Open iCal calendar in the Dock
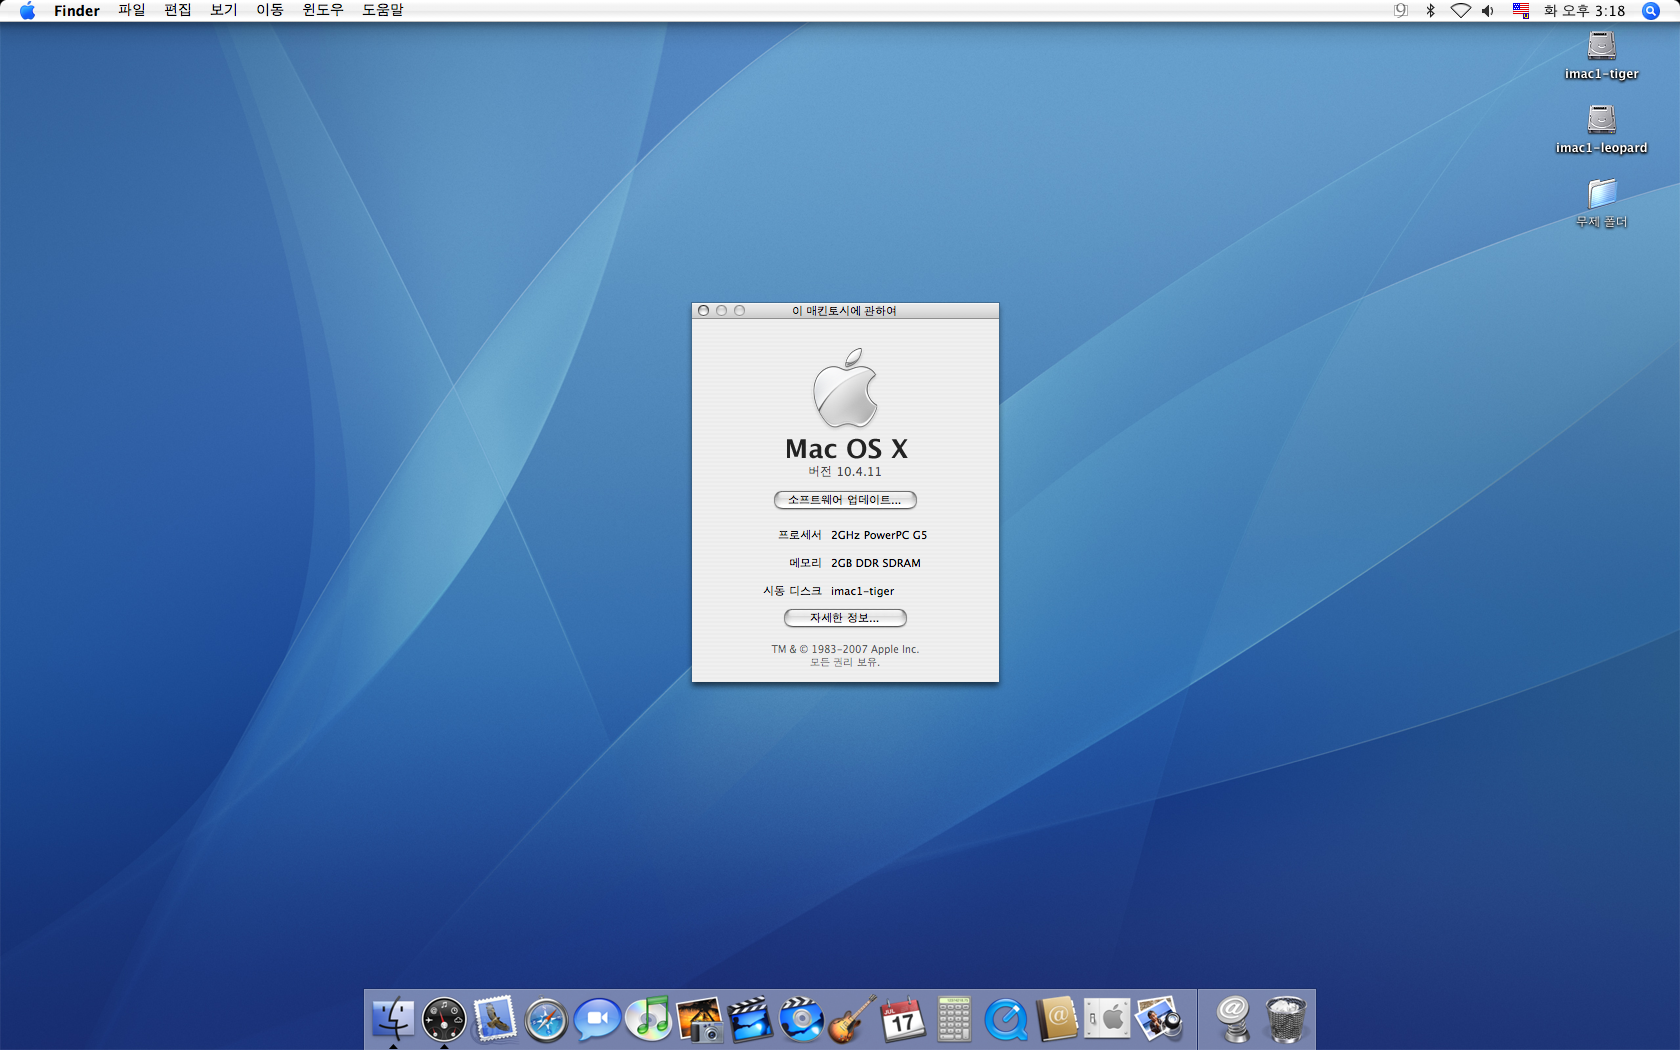This screenshot has width=1680, height=1050. click(903, 1020)
